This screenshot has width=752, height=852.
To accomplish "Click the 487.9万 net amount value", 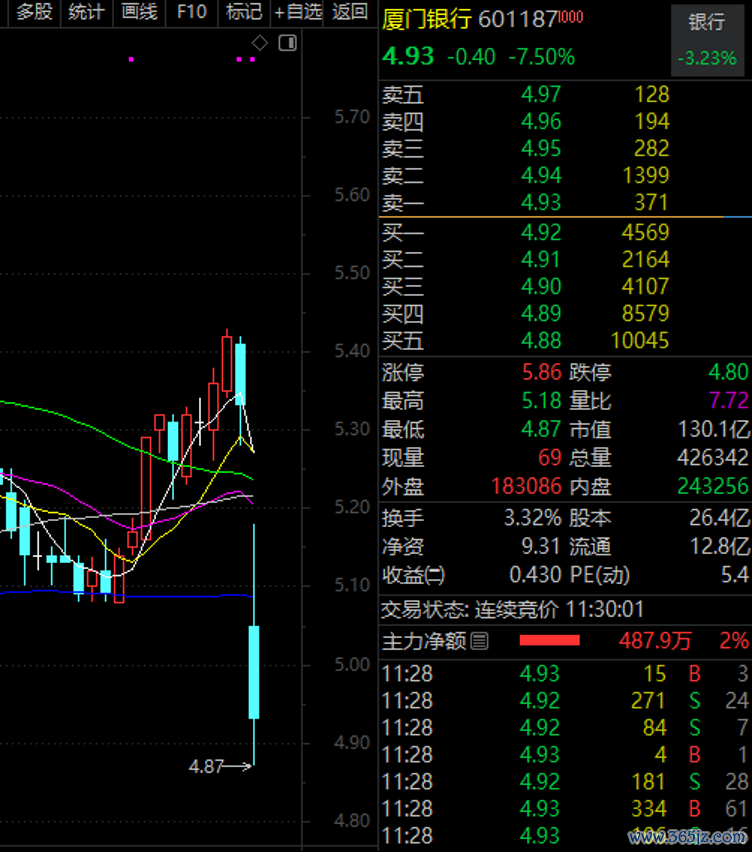I will click(655, 641).
